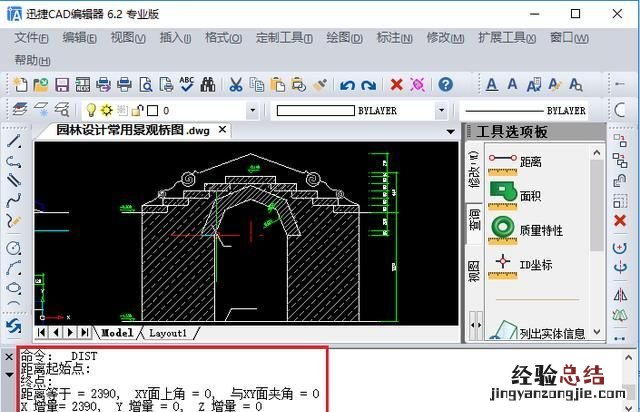
Task: Click layer color square swatch
Action: point(153,110)
